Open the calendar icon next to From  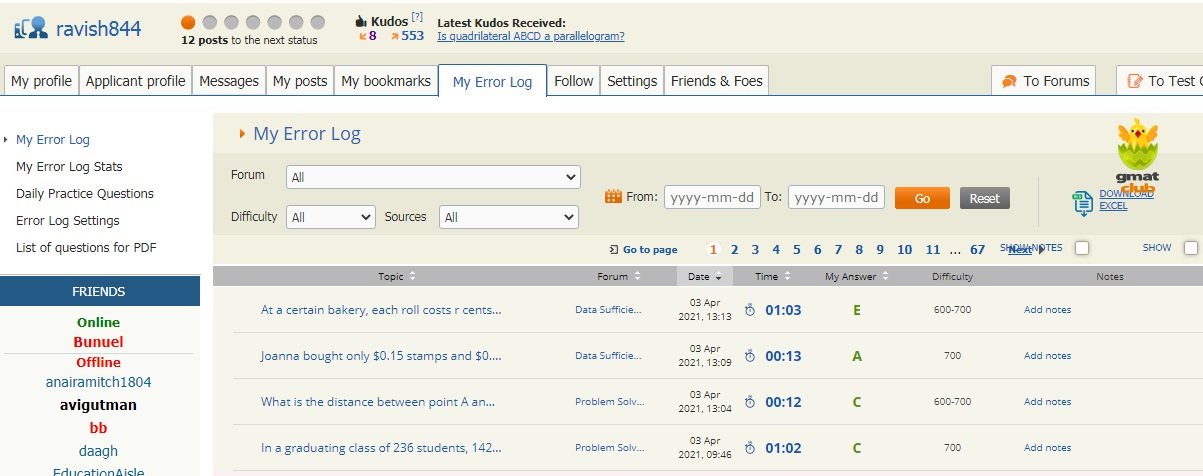pyautogui.click(x=614, y=197)
